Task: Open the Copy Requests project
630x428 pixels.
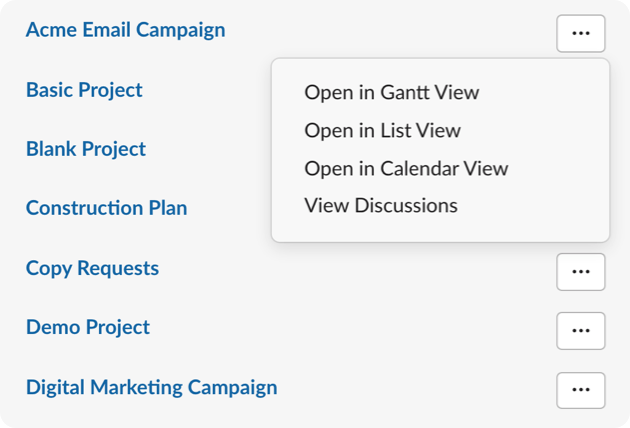Action: tap(92, 268)
